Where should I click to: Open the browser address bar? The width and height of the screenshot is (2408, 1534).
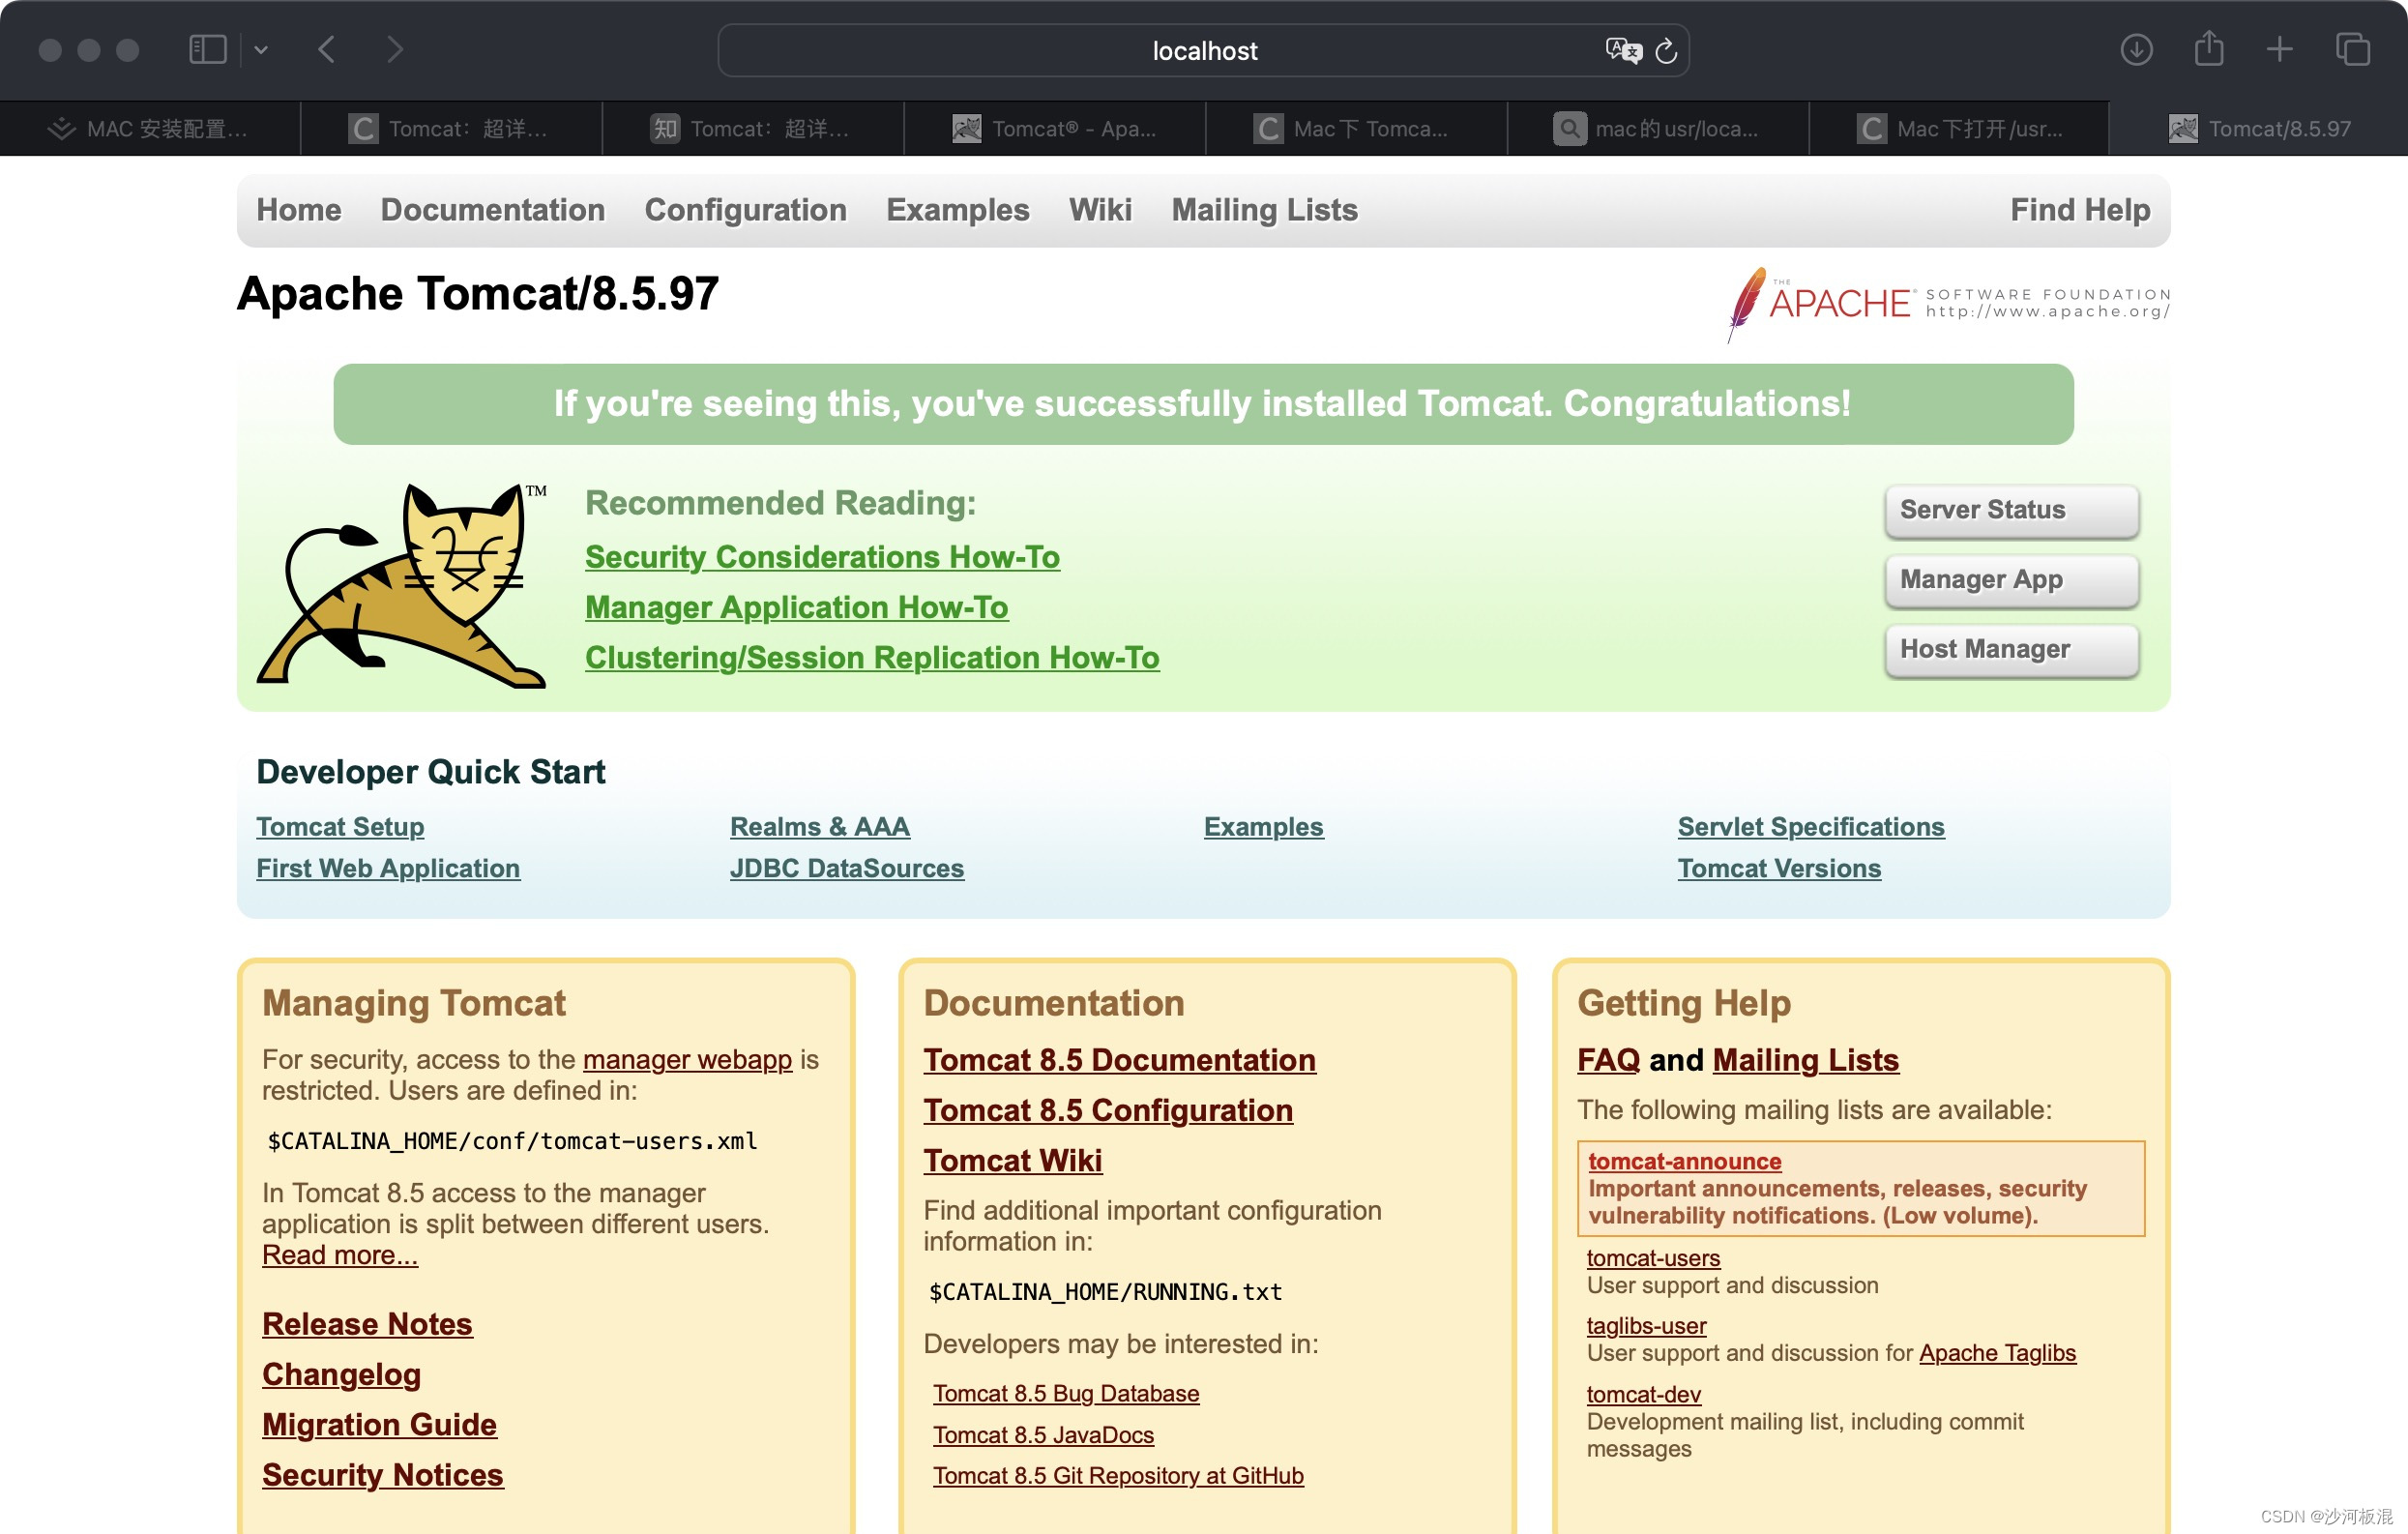1204,51
